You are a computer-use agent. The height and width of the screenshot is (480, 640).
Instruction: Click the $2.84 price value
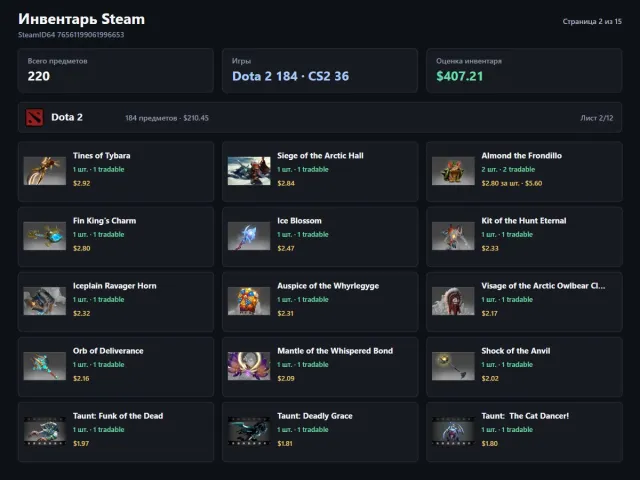click(x=286, y=183)
